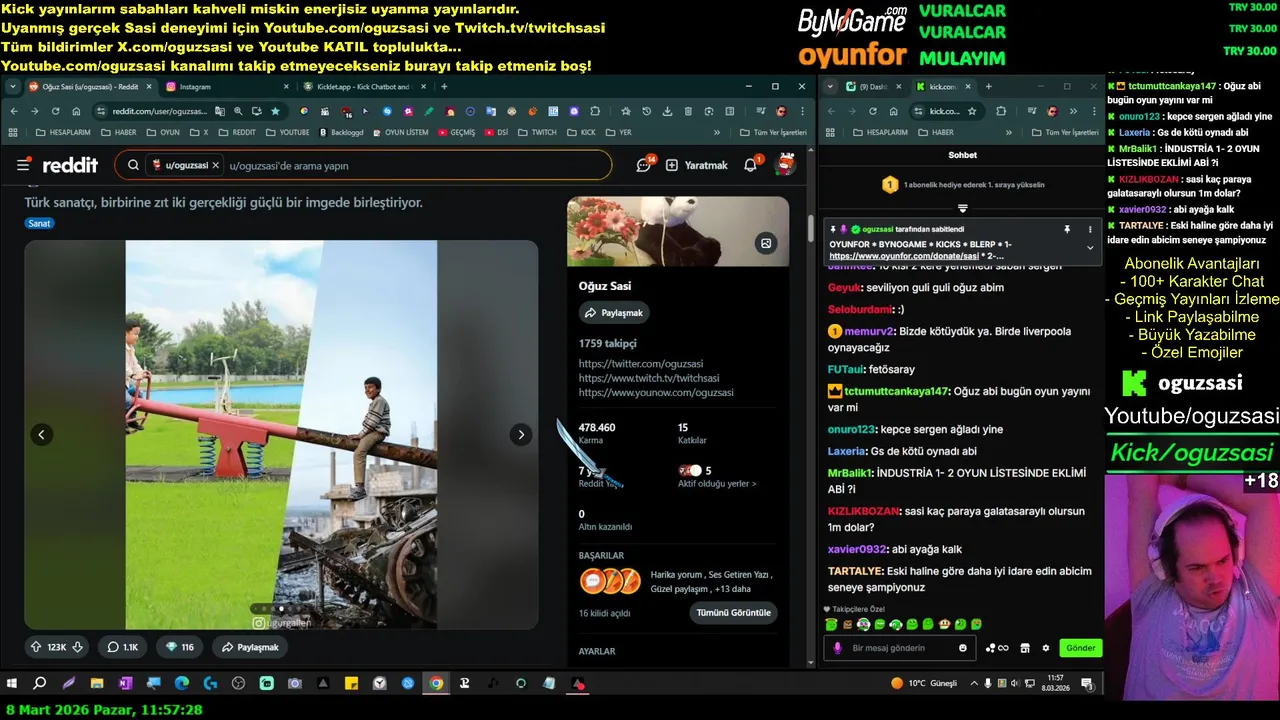
Task: Click the Kick chat message input
Action: (900, 648)
